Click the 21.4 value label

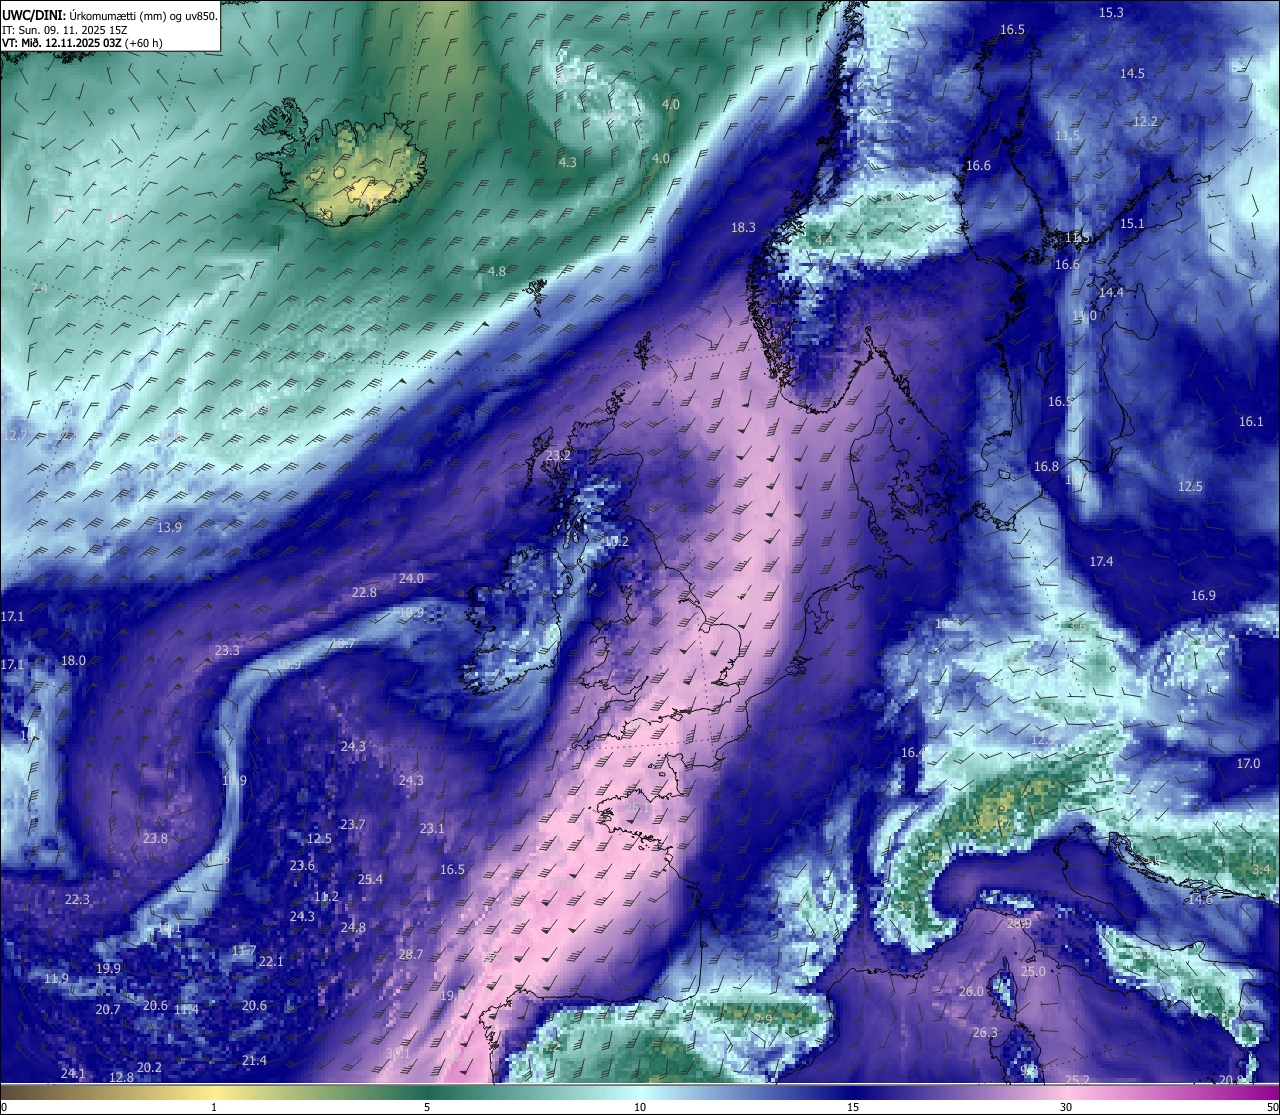pos(254,1061)
